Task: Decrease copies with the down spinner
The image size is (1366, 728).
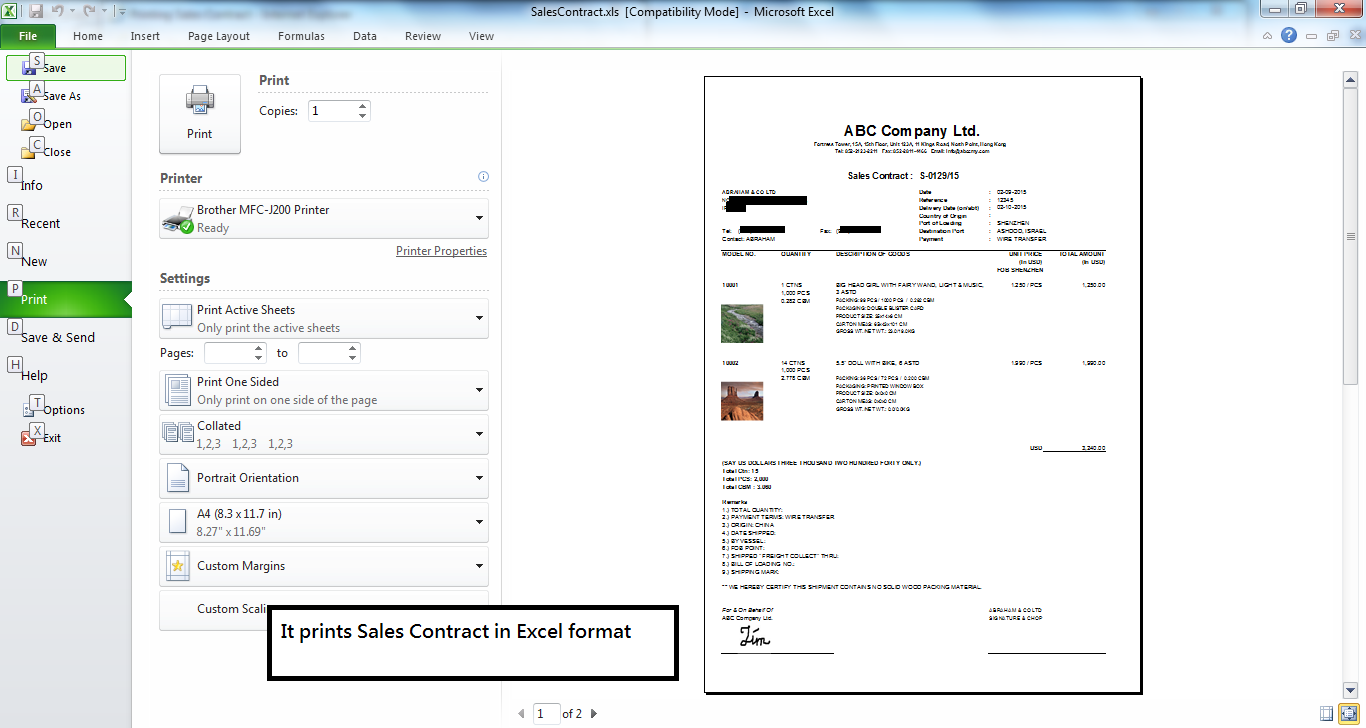Action: tap(363, 116)
